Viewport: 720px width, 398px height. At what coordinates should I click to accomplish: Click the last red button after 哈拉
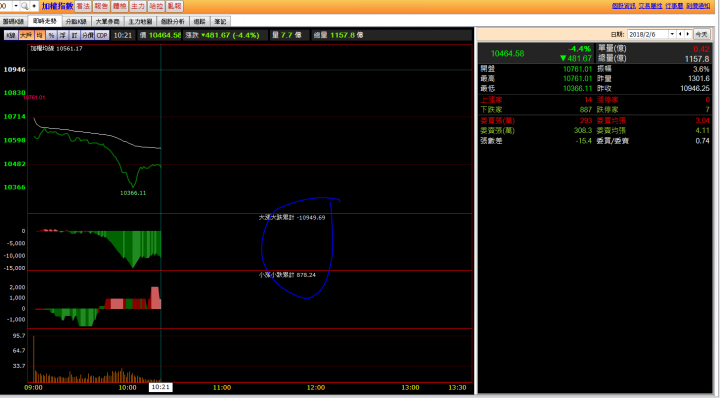pos(174,6)
